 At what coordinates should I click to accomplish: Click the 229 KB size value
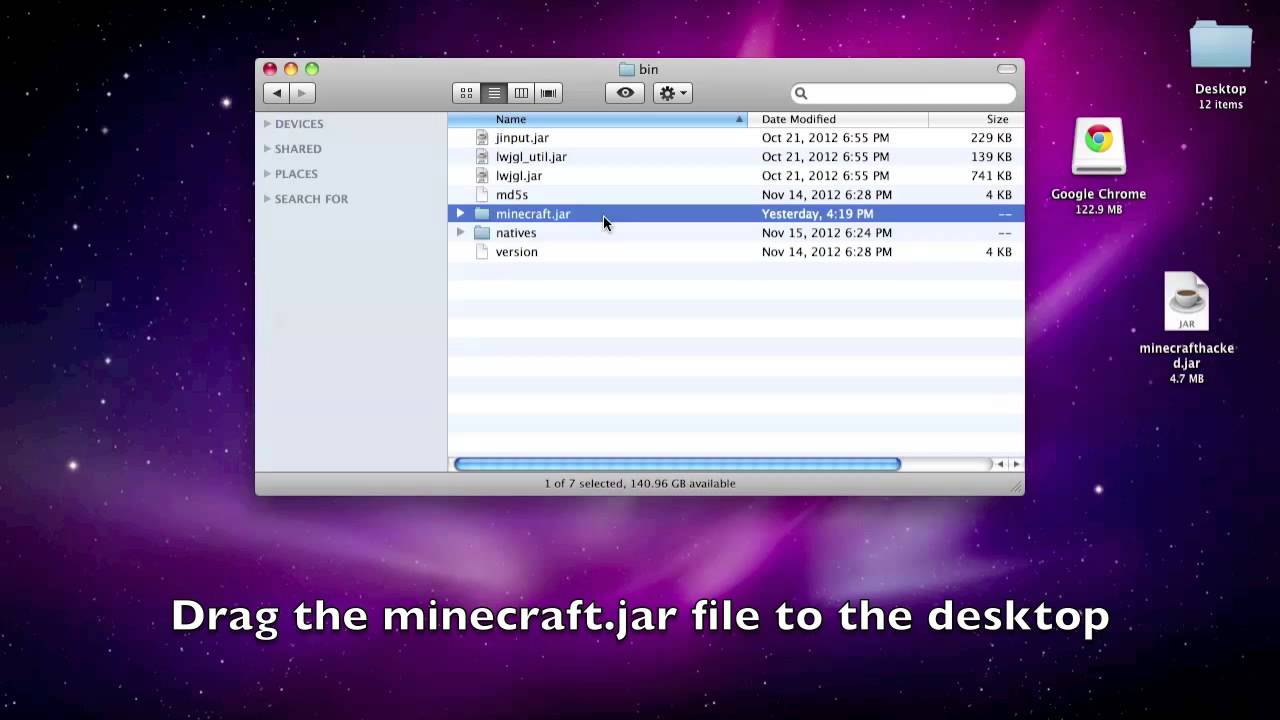pos(991,138)
